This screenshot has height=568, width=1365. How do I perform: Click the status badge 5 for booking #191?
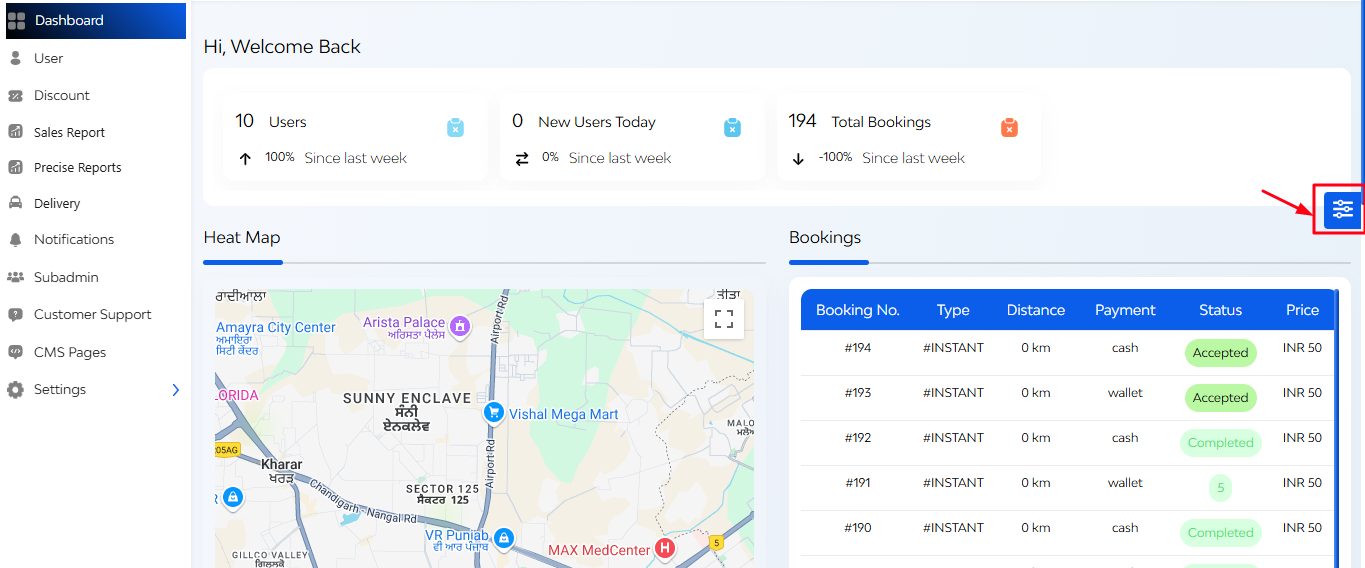(1220, 488)
